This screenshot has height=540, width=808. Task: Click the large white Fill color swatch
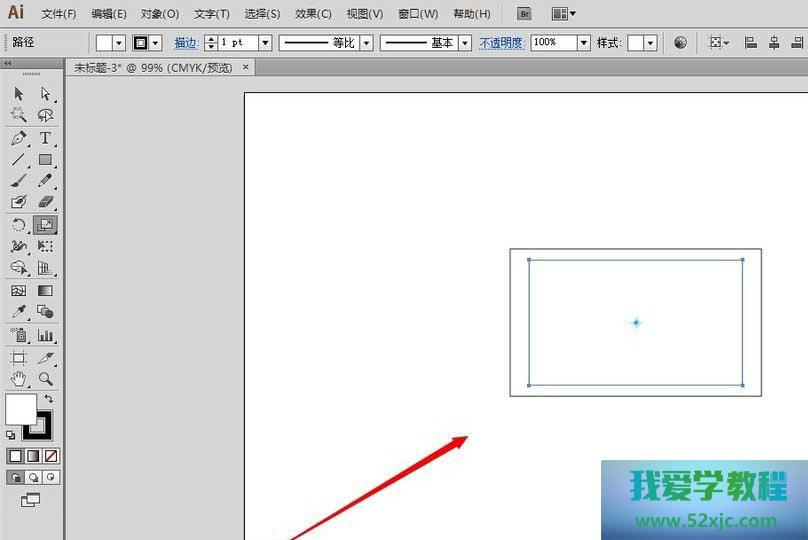click(20, 409)
